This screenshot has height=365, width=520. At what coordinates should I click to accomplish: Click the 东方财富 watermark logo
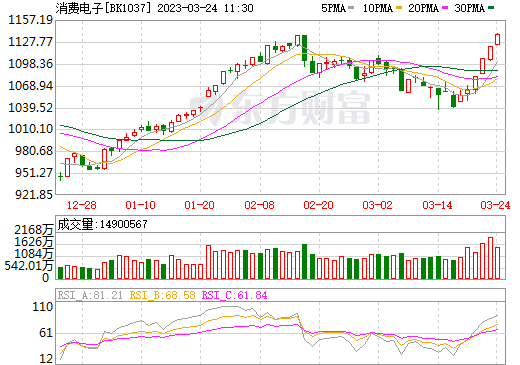pos(280,107)
